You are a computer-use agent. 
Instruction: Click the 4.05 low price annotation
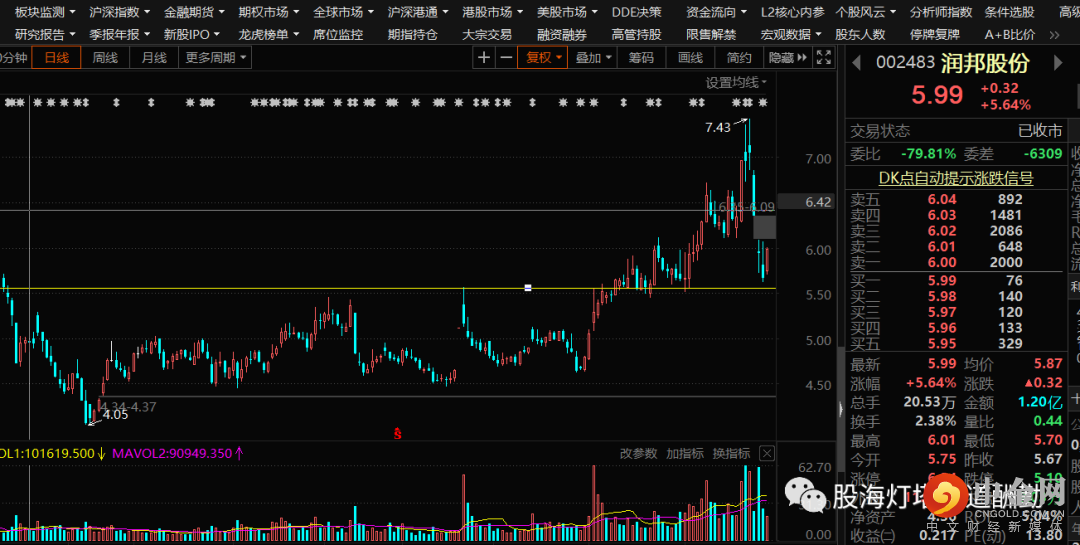[115, 415]
